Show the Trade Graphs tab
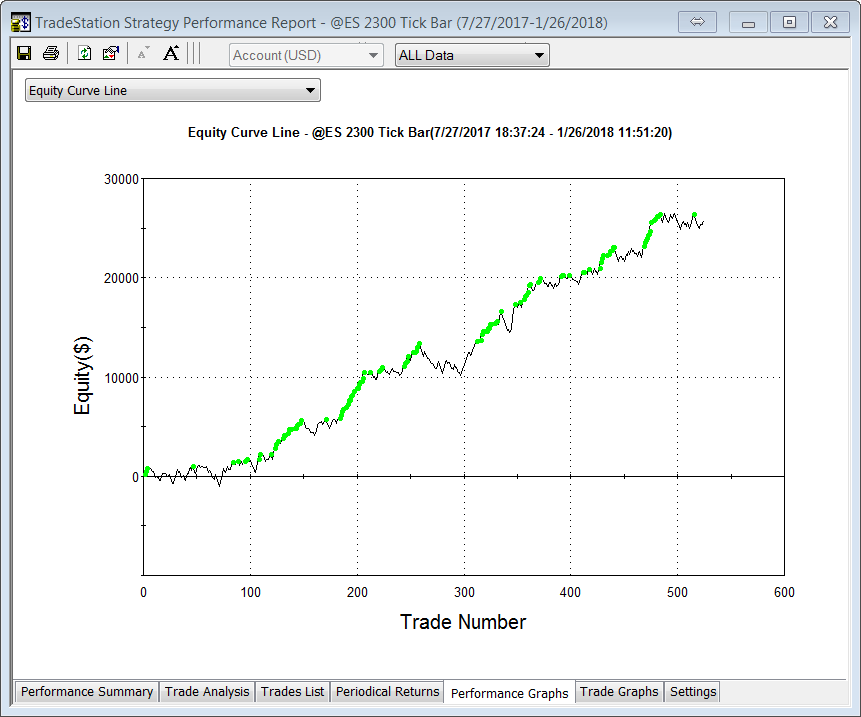 point(619,692)
